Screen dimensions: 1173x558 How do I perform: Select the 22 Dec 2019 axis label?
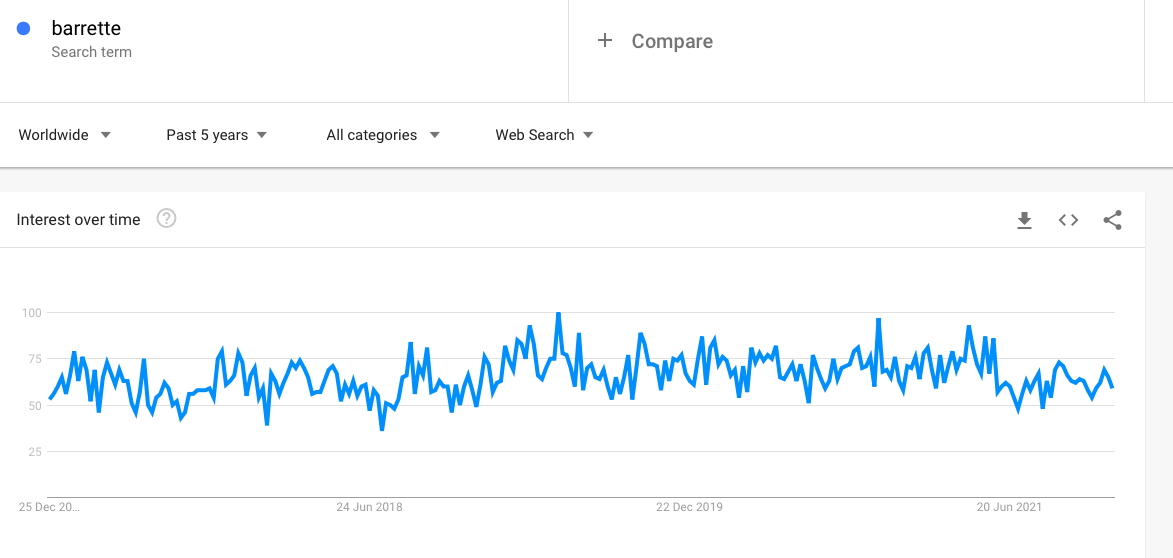(689, 507)
